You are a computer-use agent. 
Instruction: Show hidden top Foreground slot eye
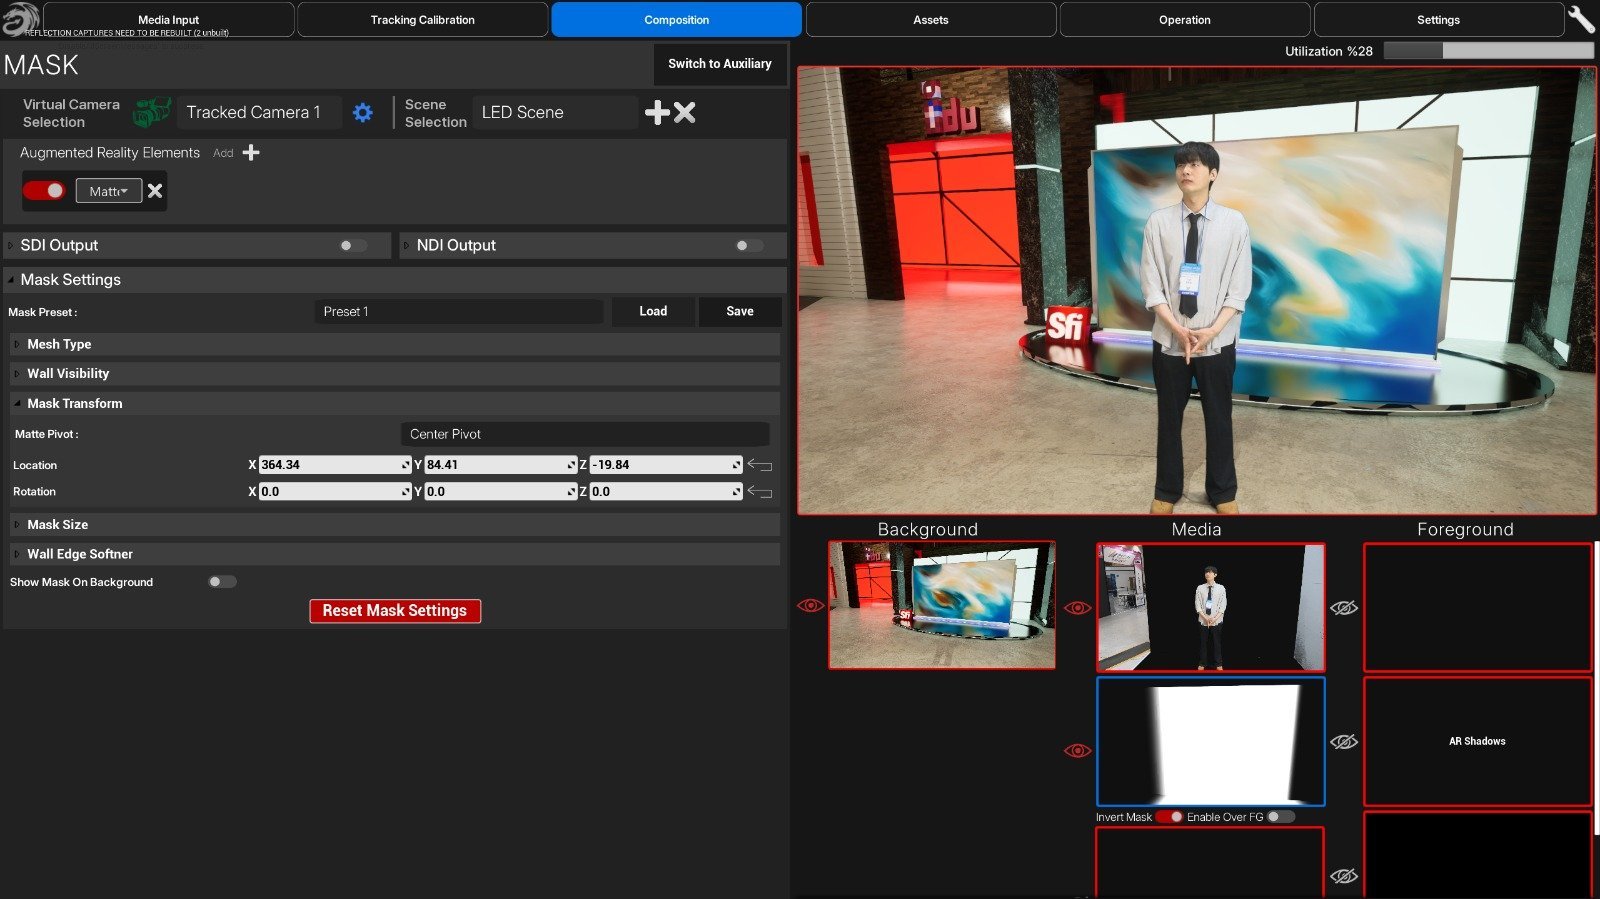tap(1344, 608)
